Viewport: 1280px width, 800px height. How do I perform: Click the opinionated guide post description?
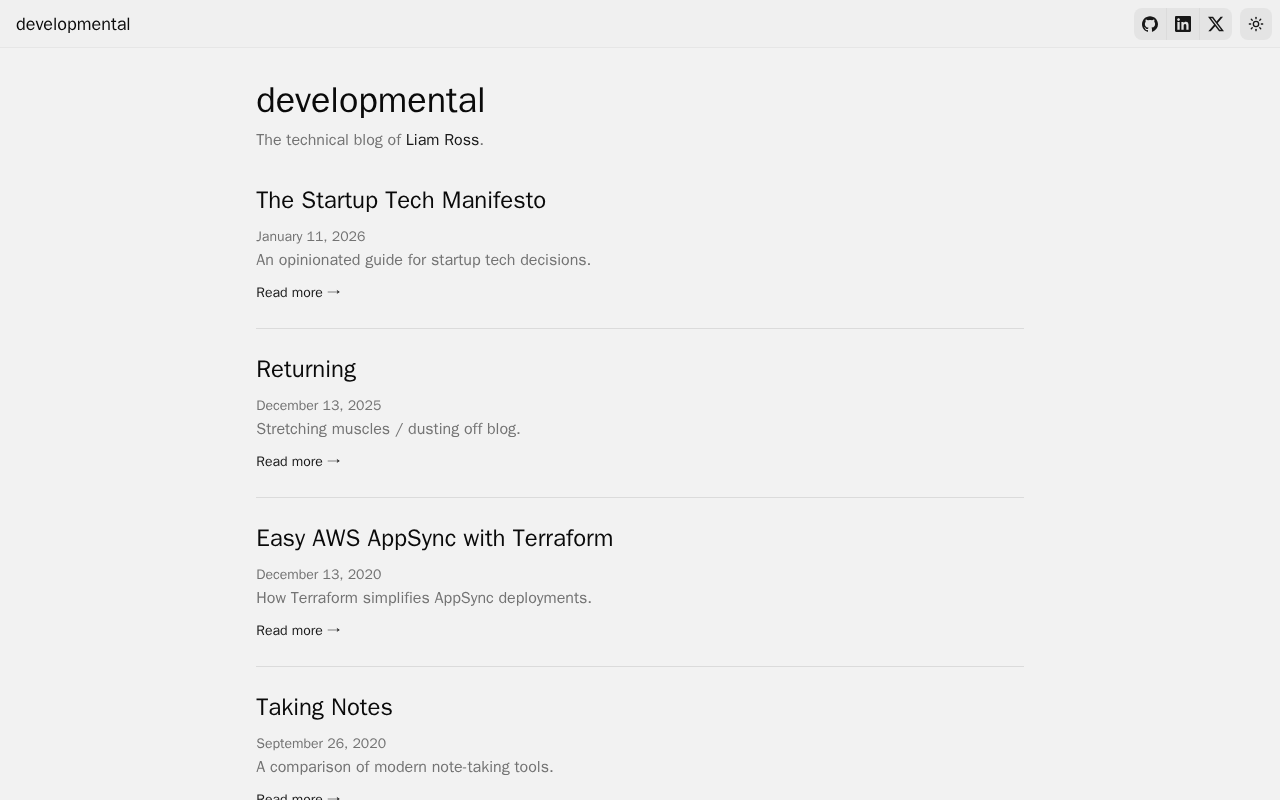423,260
